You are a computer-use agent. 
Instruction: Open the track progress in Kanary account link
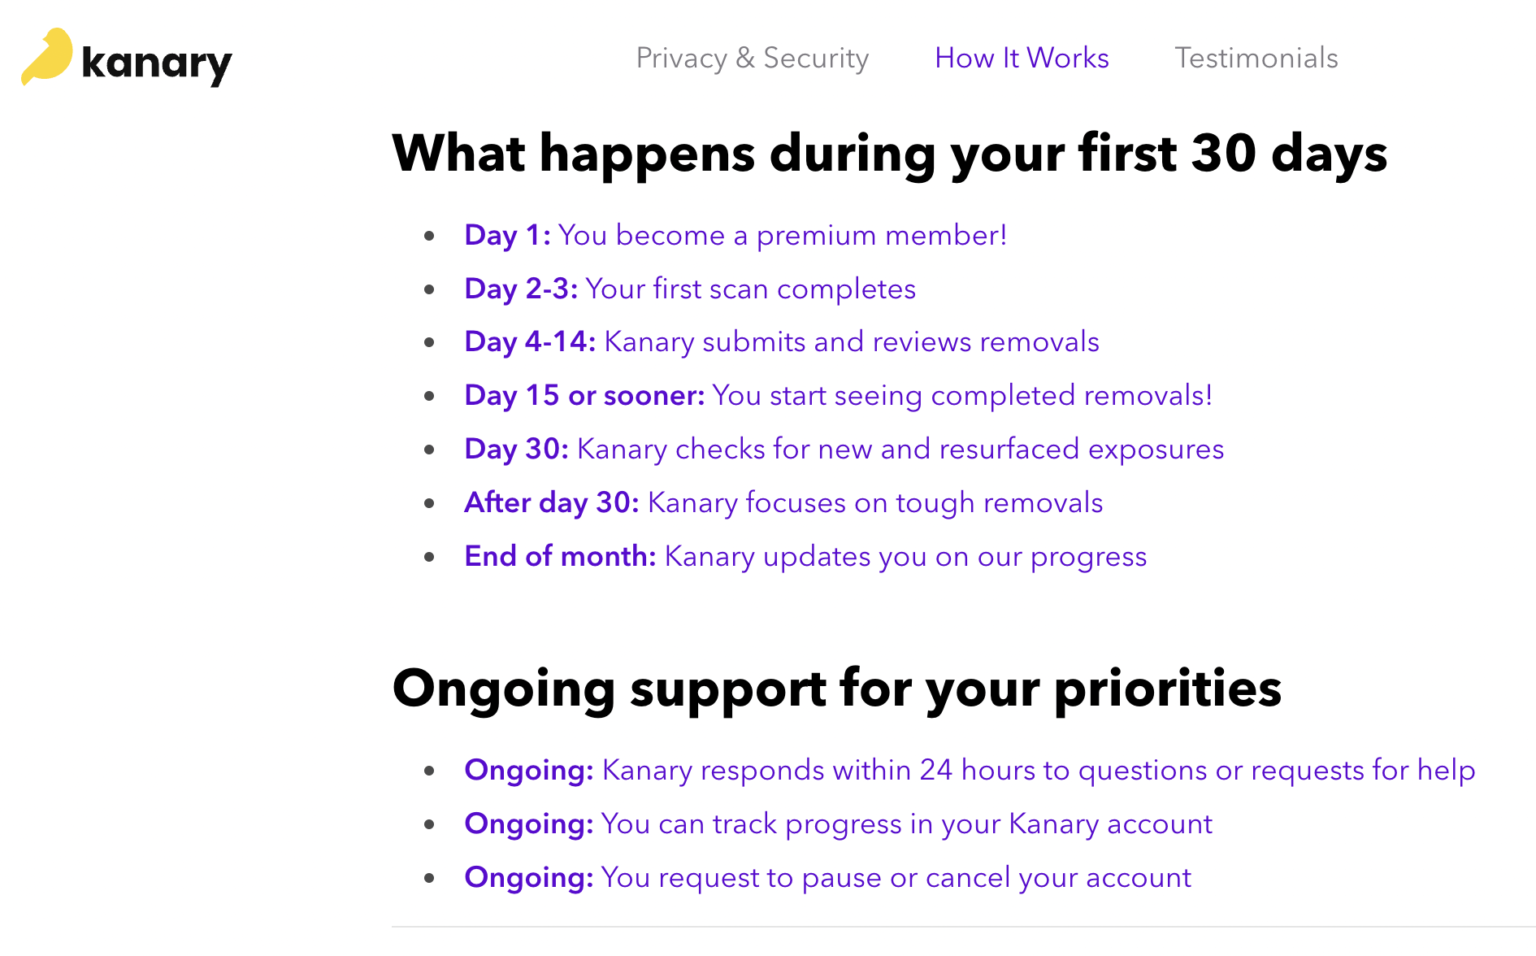pos(838,824)
